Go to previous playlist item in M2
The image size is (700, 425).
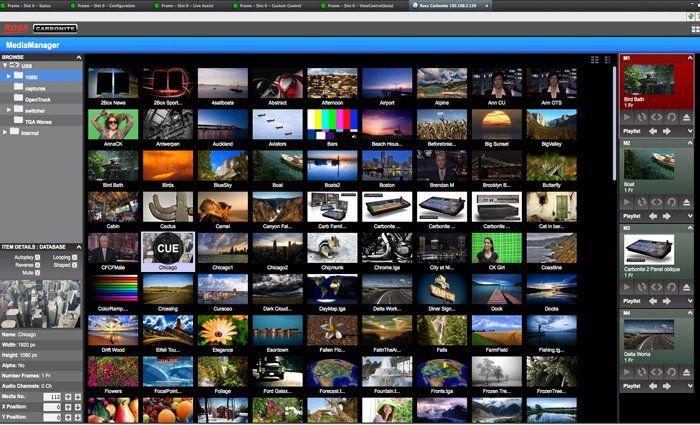tap(653, 216)
